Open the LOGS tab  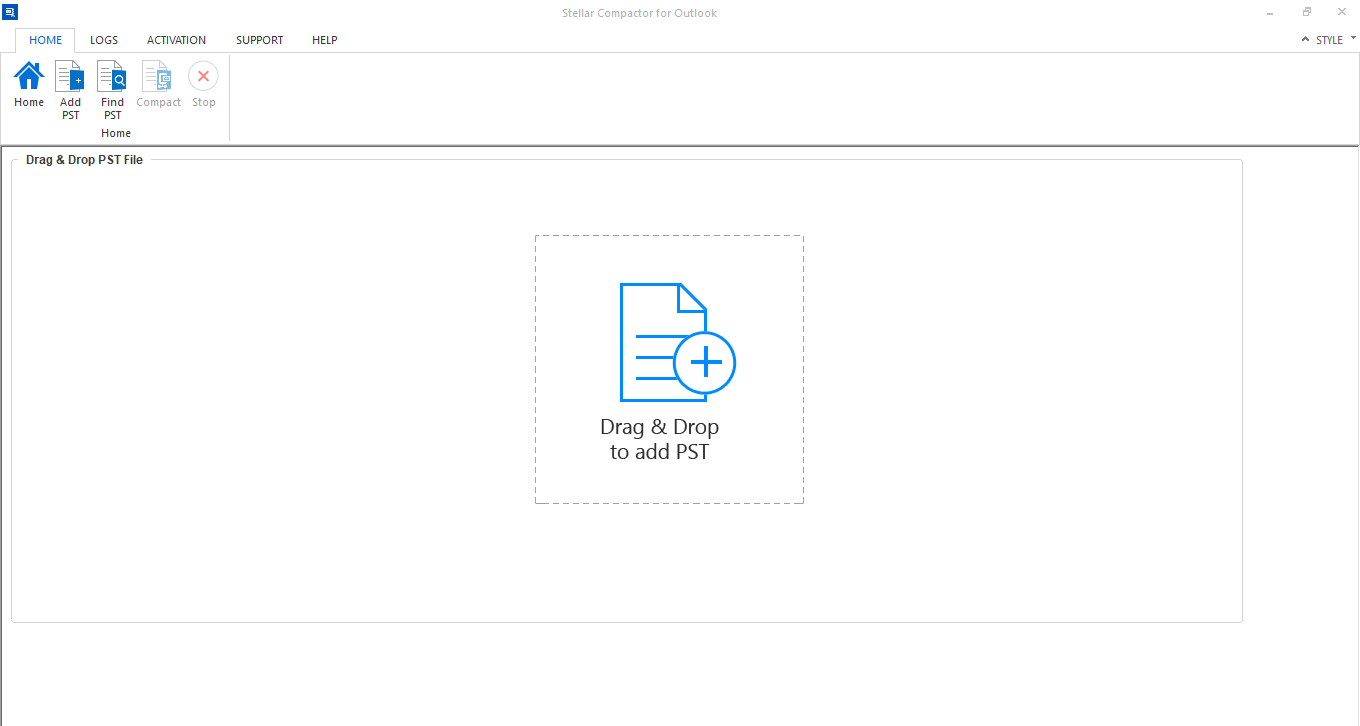pyautogui.click(x=104, y=40)
